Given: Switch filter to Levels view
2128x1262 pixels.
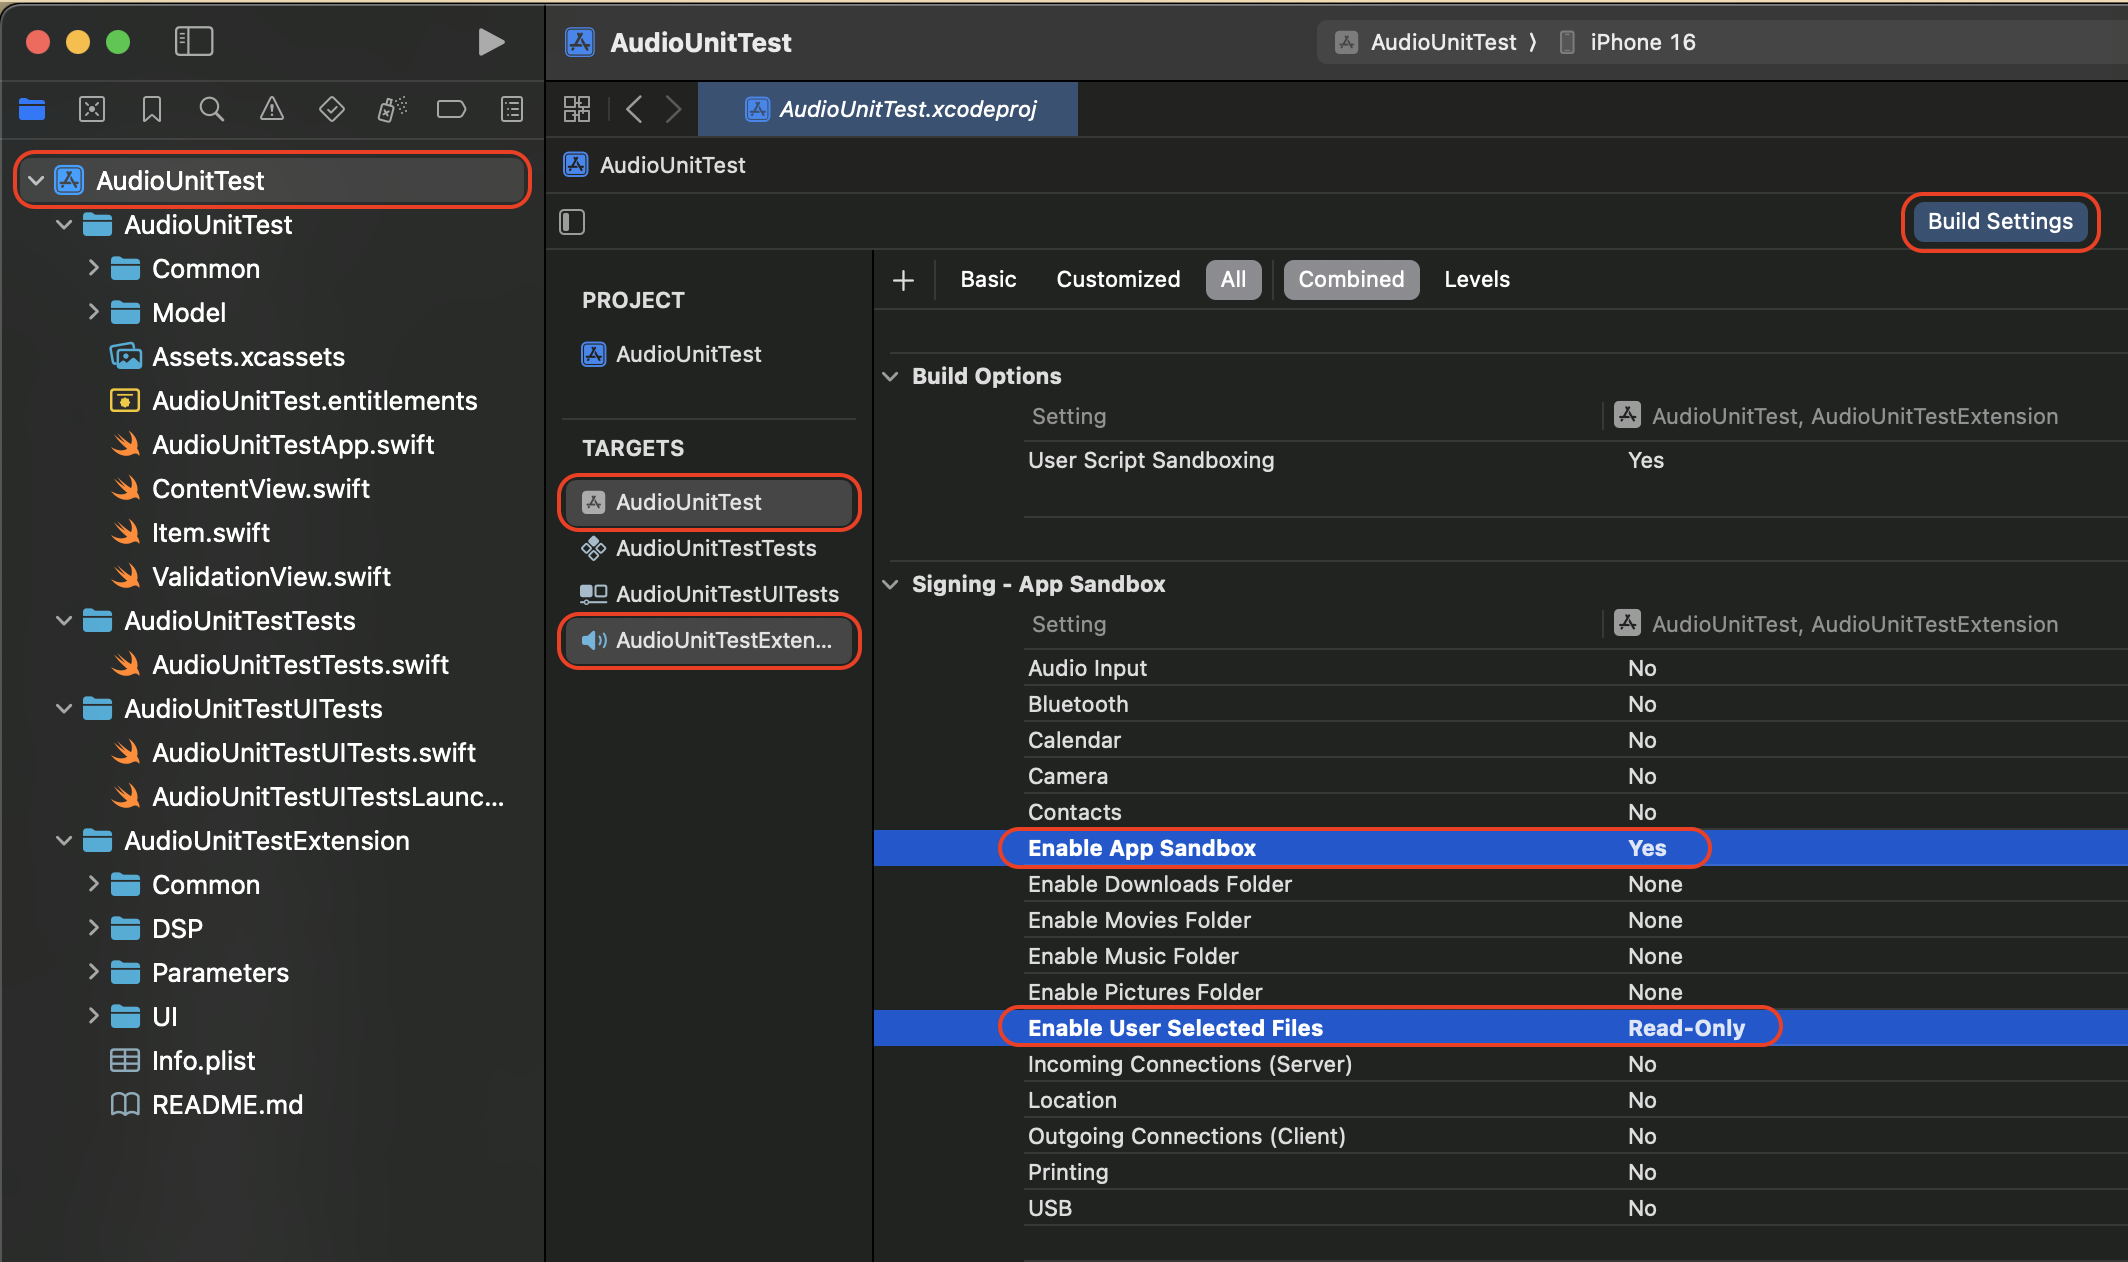Looking at the screenshot, I should point(1476,280).
